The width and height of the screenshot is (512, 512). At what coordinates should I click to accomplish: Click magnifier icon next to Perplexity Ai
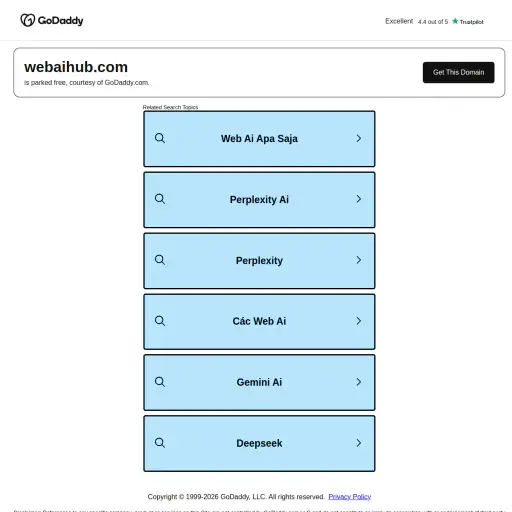[x=160, y=199]
